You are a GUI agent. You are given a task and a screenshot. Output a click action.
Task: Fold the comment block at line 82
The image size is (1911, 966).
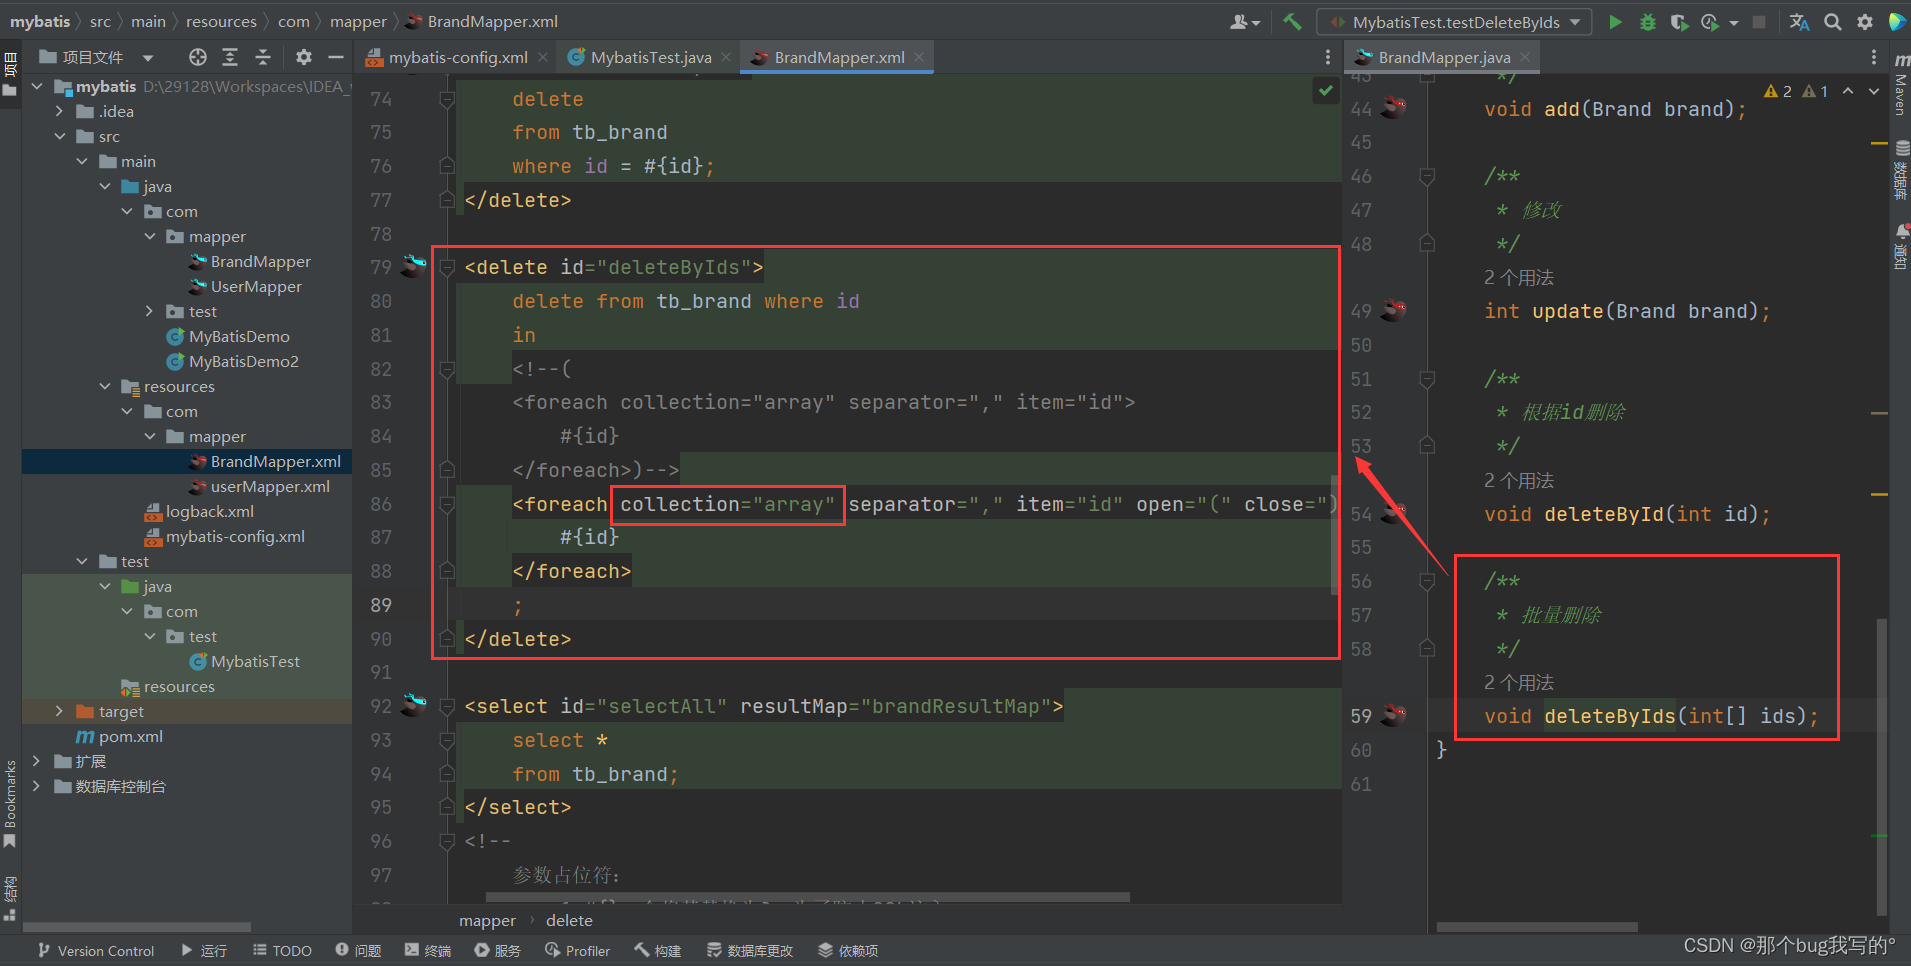click(447, 369)
